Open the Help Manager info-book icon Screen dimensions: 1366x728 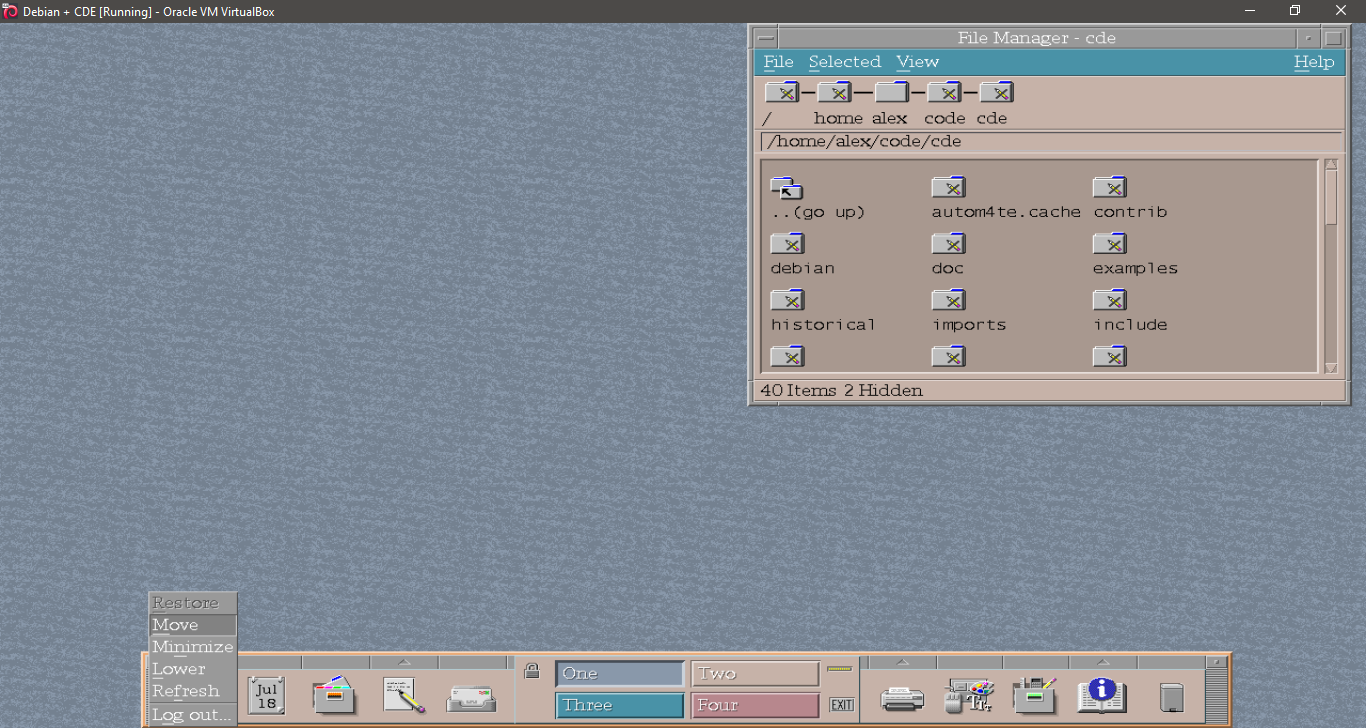pyautogui.click(x=1102, y=695)
